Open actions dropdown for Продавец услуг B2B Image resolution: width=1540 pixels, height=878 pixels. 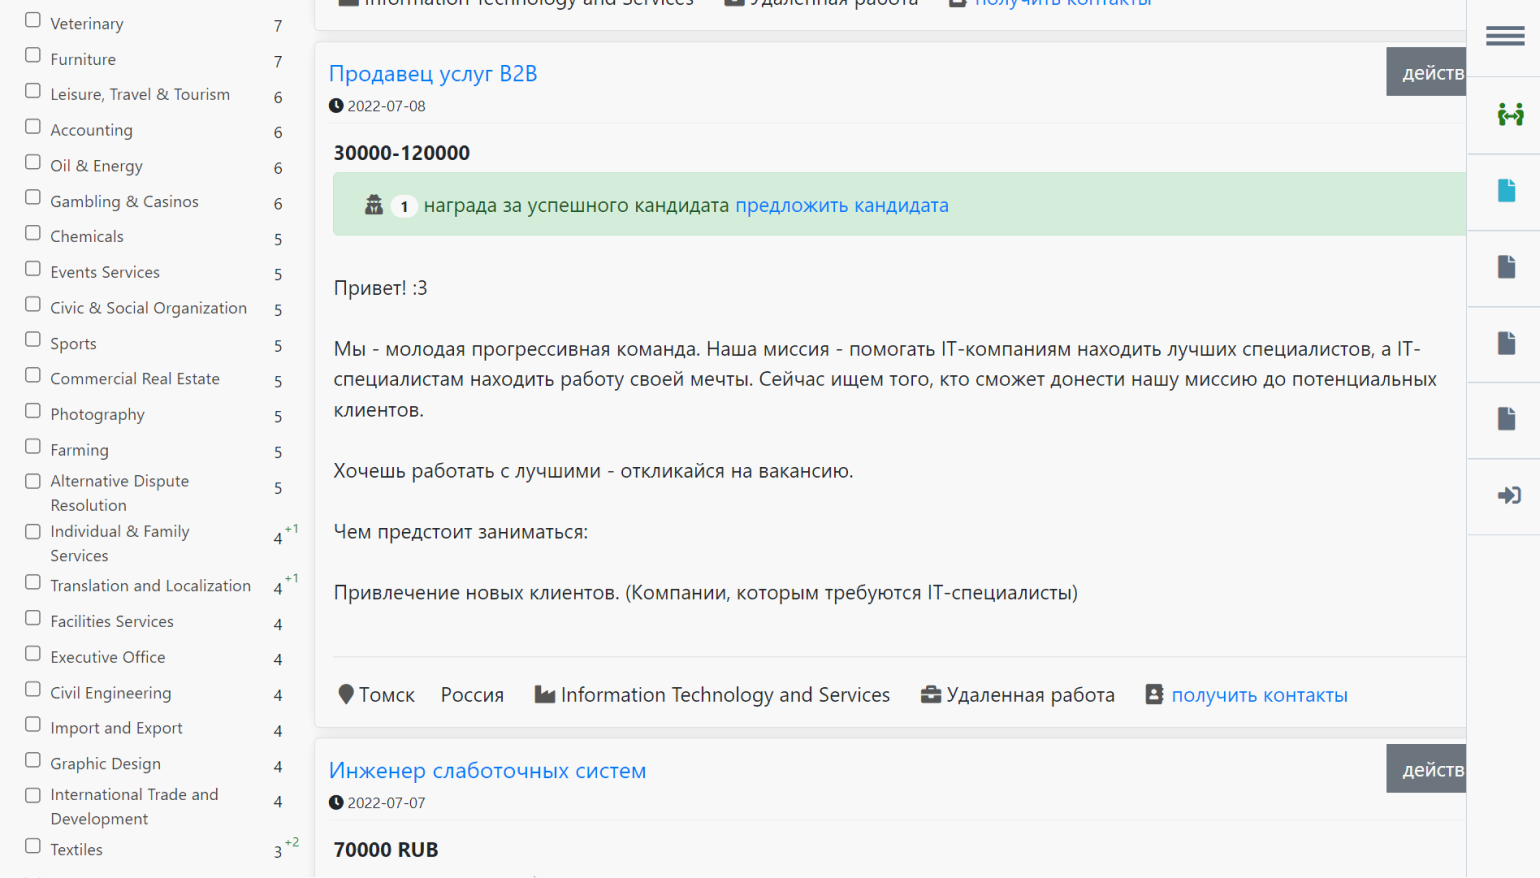[1427, 73]
